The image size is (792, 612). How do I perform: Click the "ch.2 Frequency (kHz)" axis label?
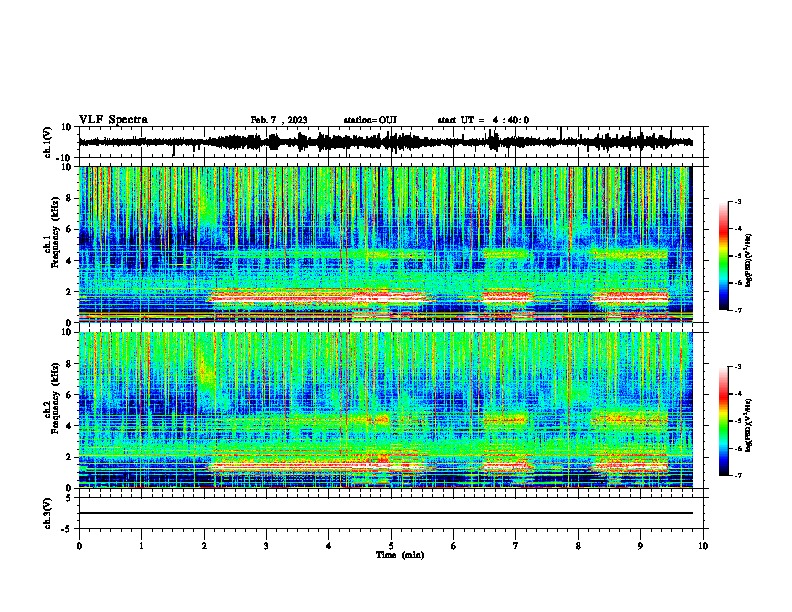point(51,398)
